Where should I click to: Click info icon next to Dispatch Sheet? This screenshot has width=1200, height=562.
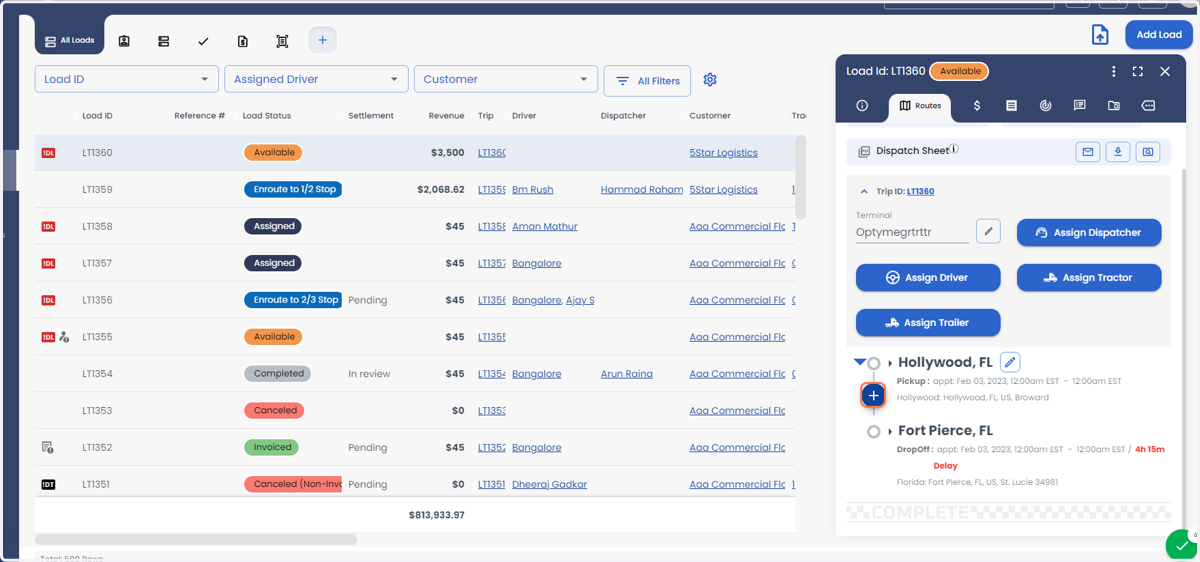[x=954, y=149]
